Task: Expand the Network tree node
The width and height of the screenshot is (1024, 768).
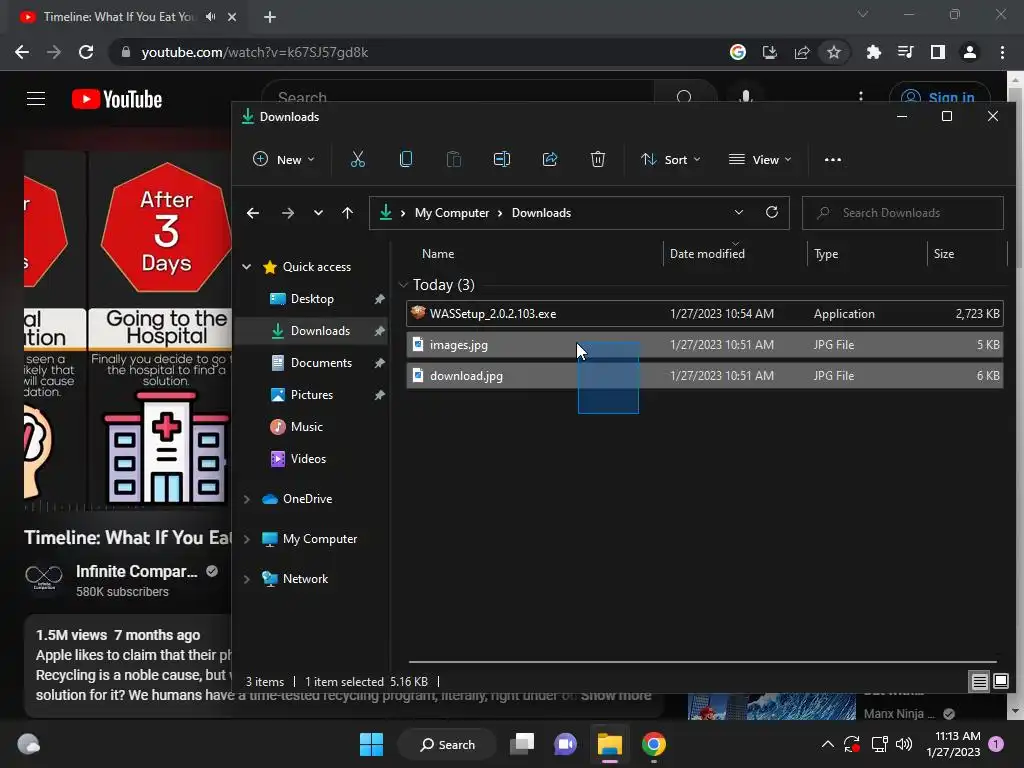Action: point(247,579)
